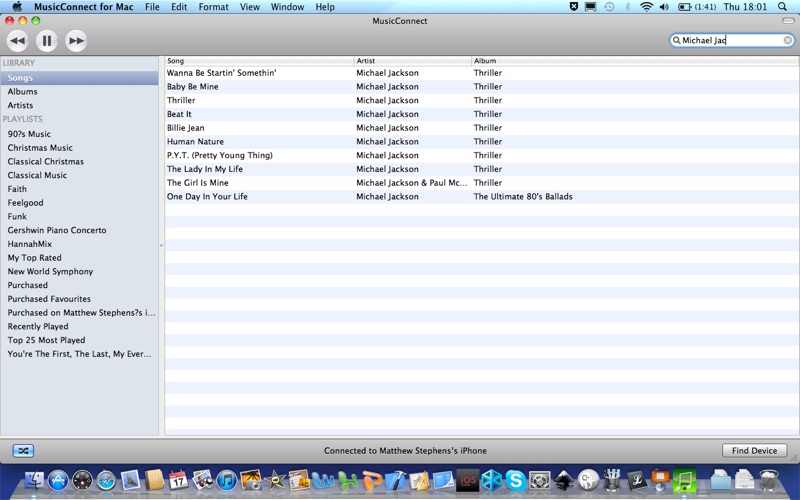Select the song One Day In Your Life
Viewport: 800px width, 500px height.
482,196
